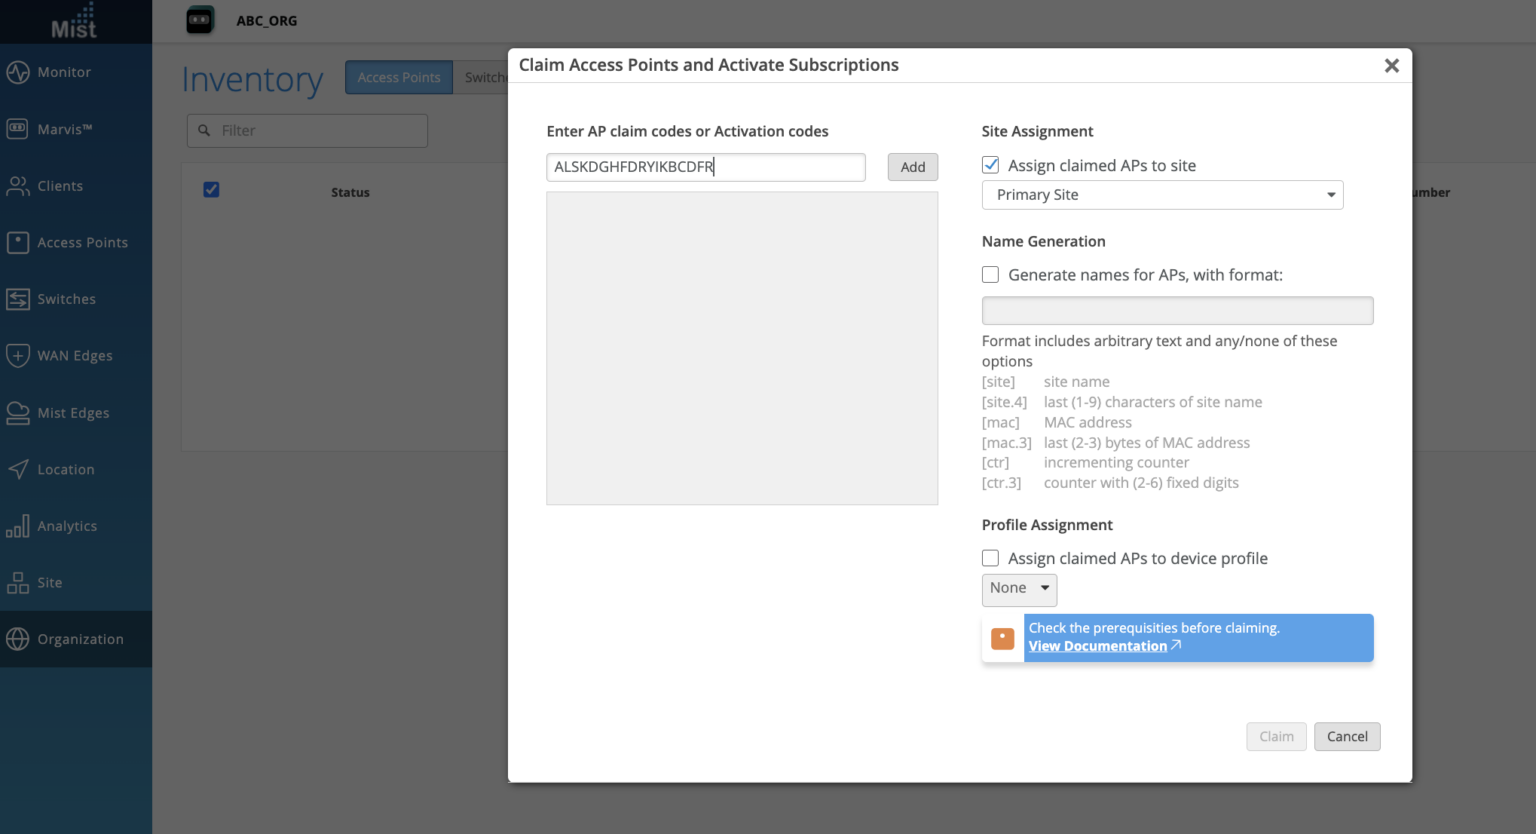Select the Analytics bar chart icon
Viewport: 1536px width, 834px height.
tap(18, 526)
